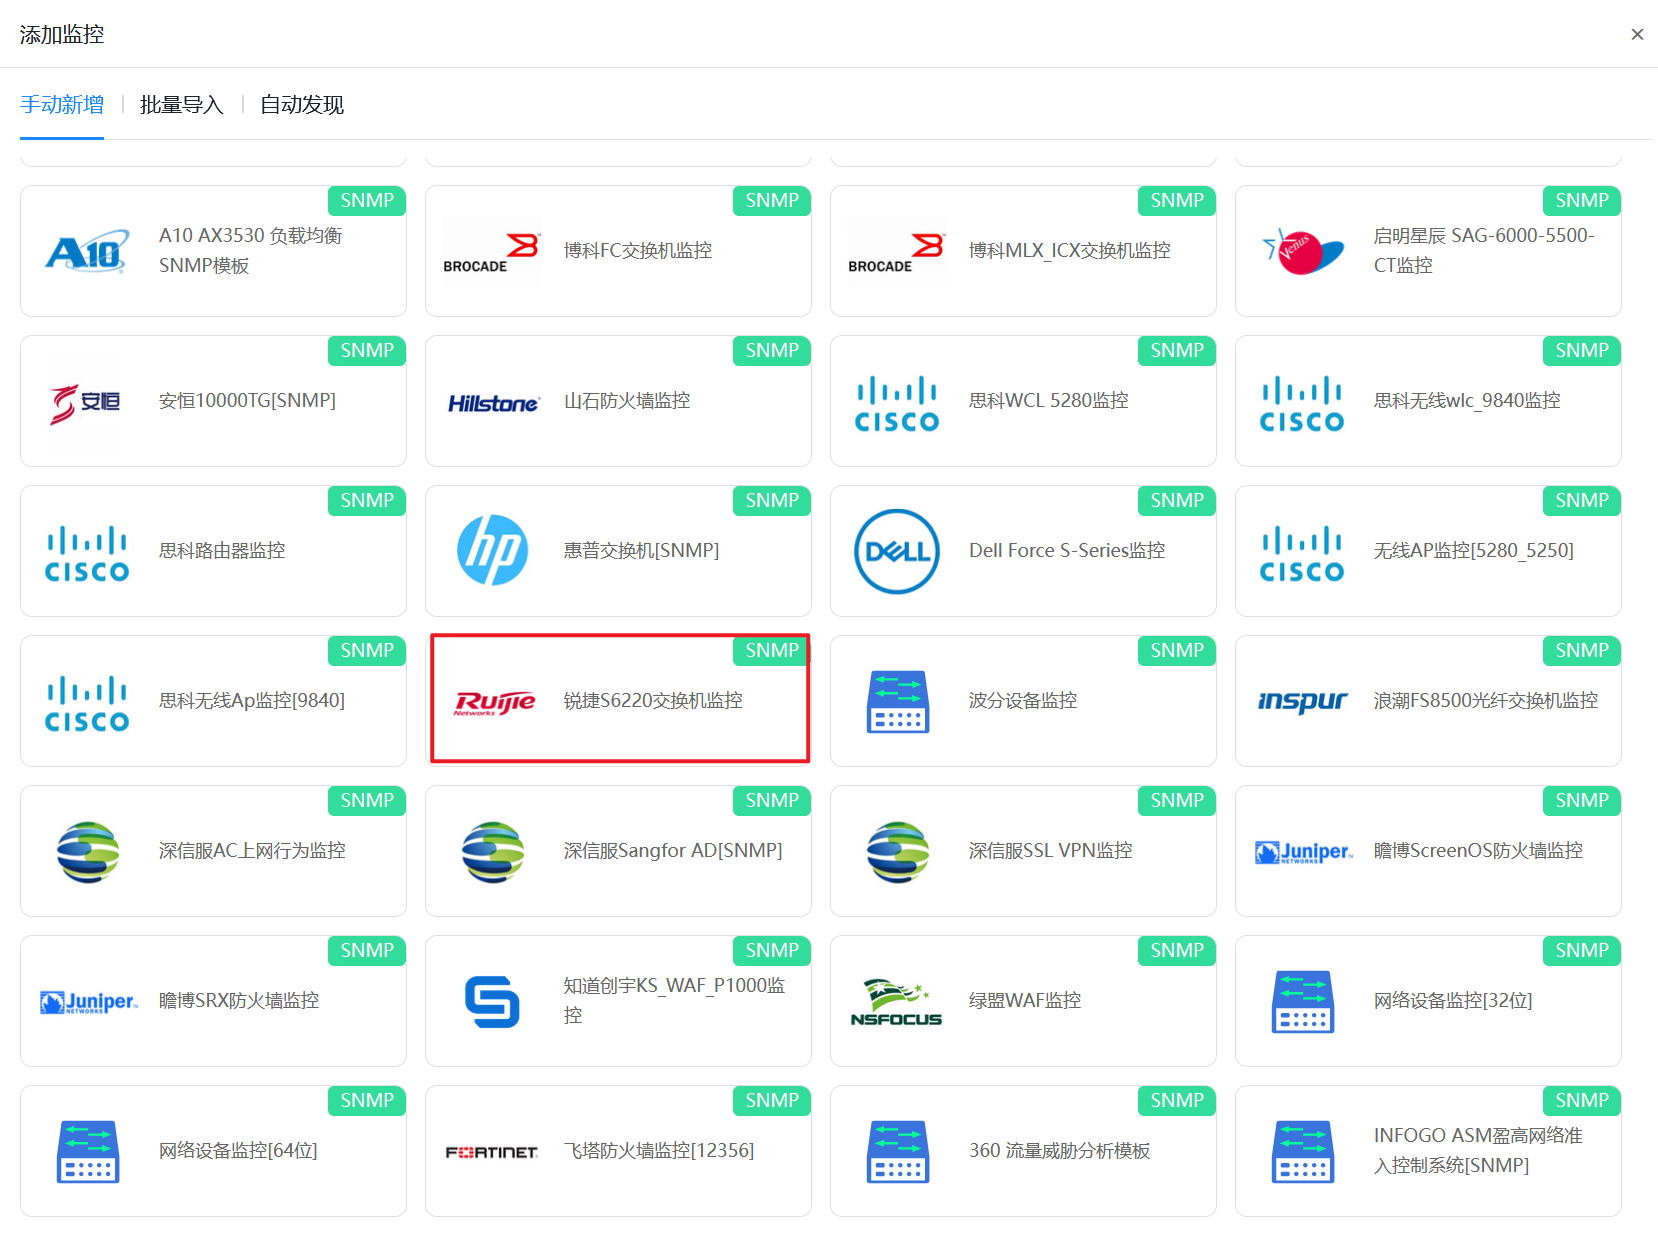
Task: Click the 安恒 logo icon
Action: click(86, 402)
